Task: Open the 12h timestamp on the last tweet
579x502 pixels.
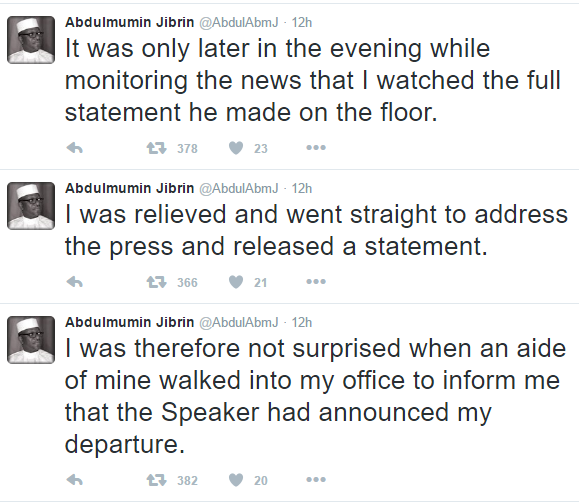Action: 302,322
